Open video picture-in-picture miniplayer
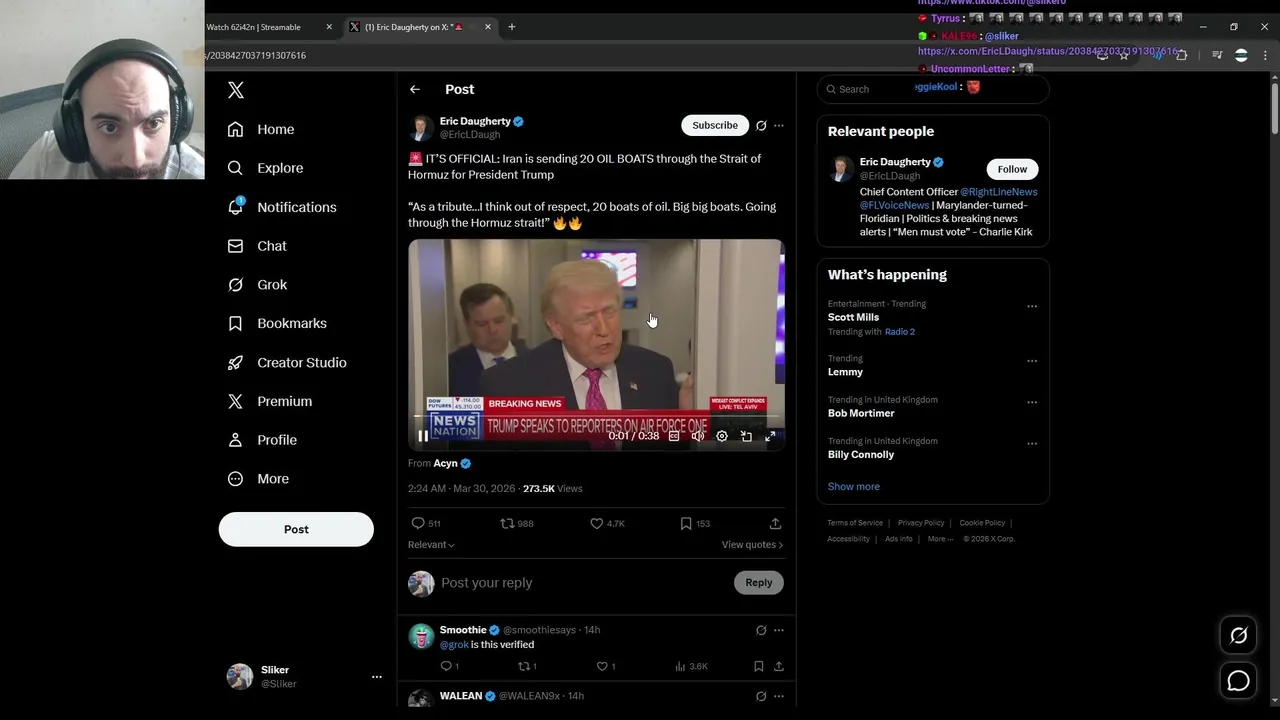The height and width of the screenshot is (720, 1280). [x=746, y=436]
